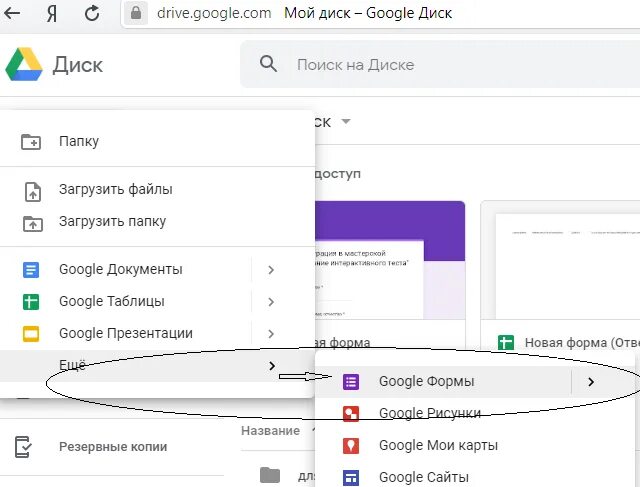
Task: Open the Новая форма (Отве spreadsheet thumbnail
Action: (x=560, y=260)
